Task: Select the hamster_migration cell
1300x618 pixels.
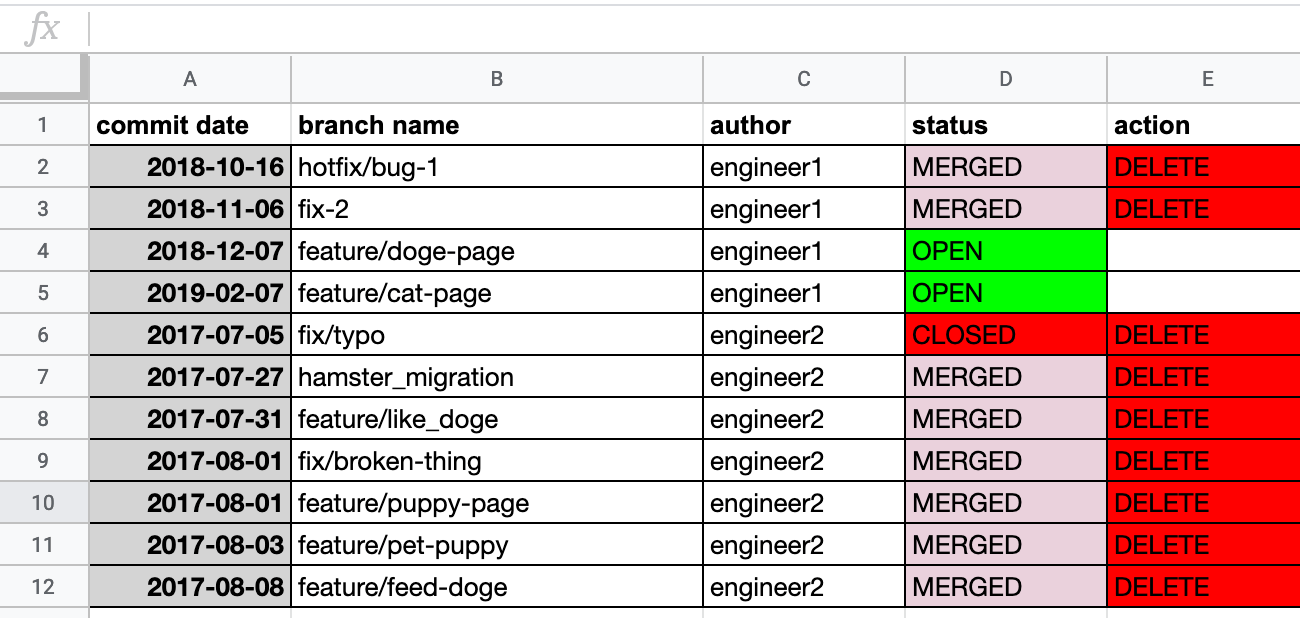Action: click(x=497, y=377)
